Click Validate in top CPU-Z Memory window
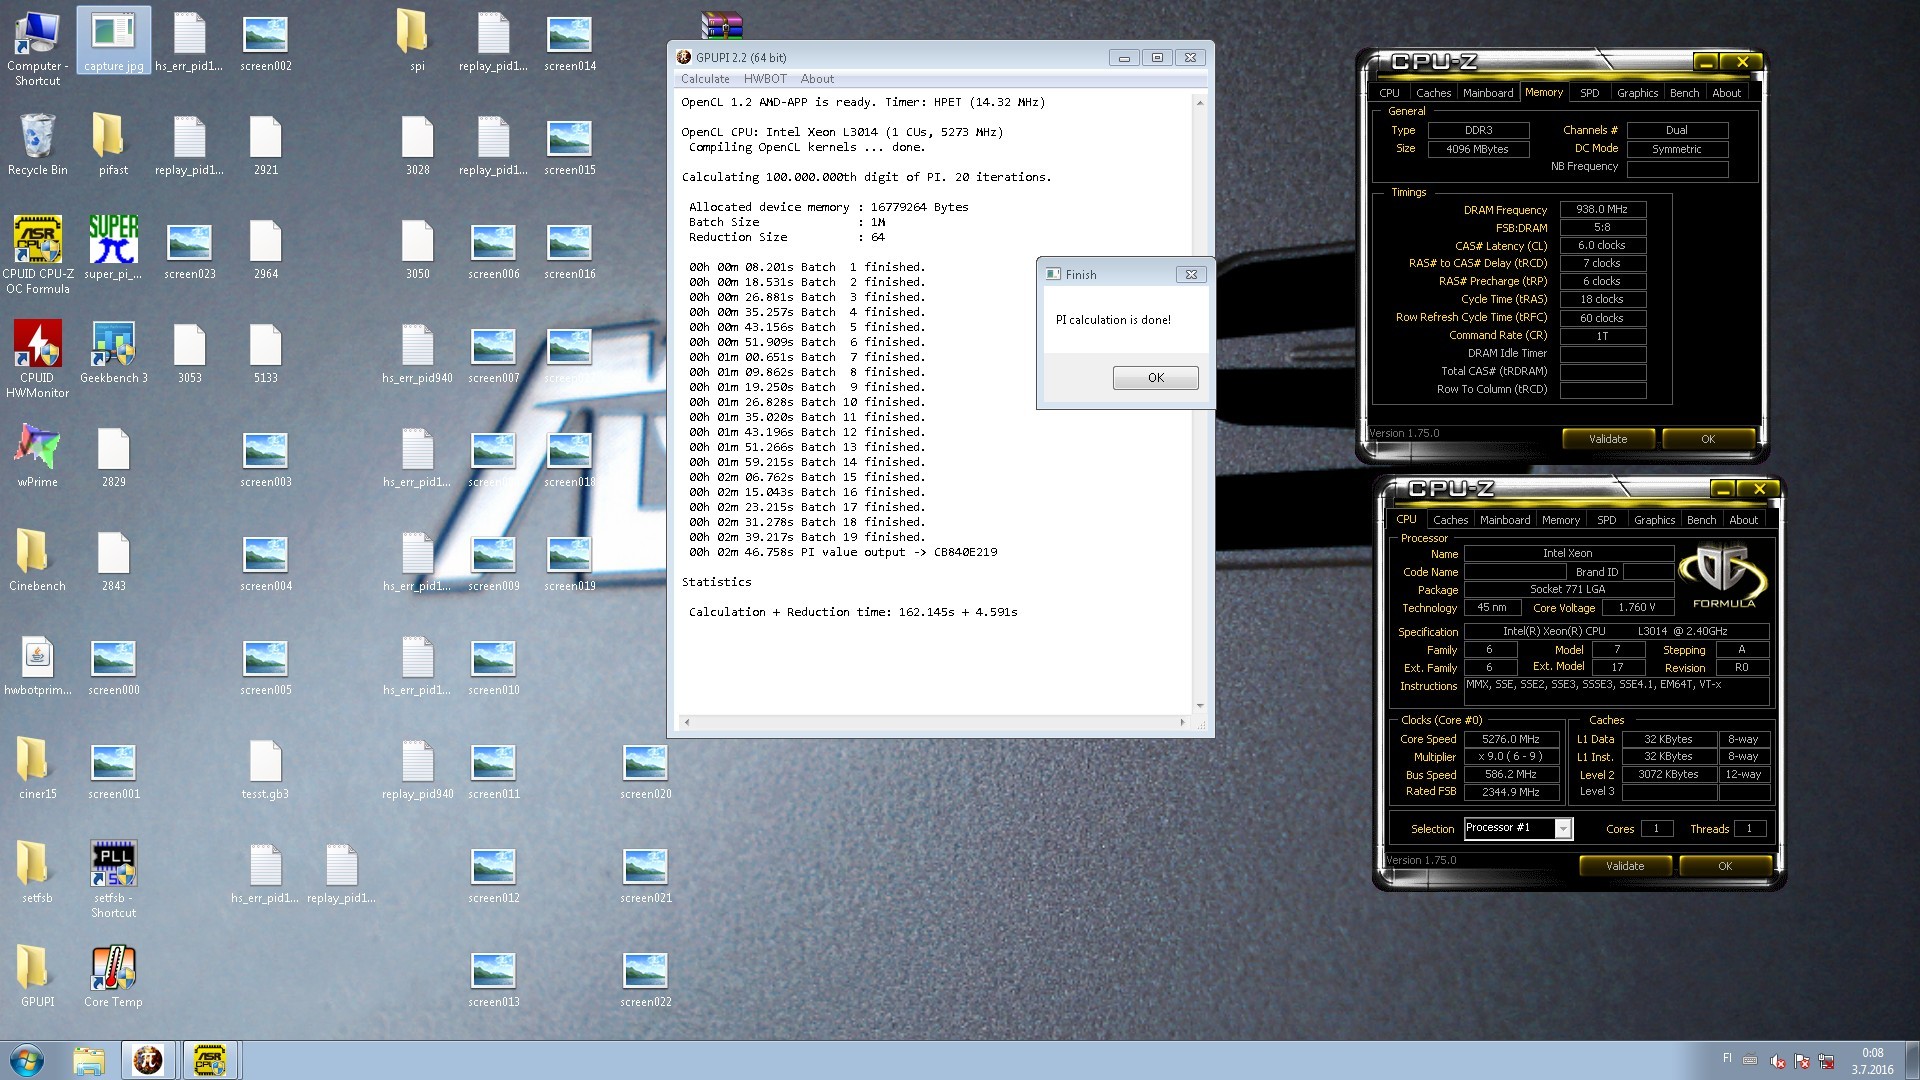This screenshot has width=1920, height=1080. tap(1608, 439)
